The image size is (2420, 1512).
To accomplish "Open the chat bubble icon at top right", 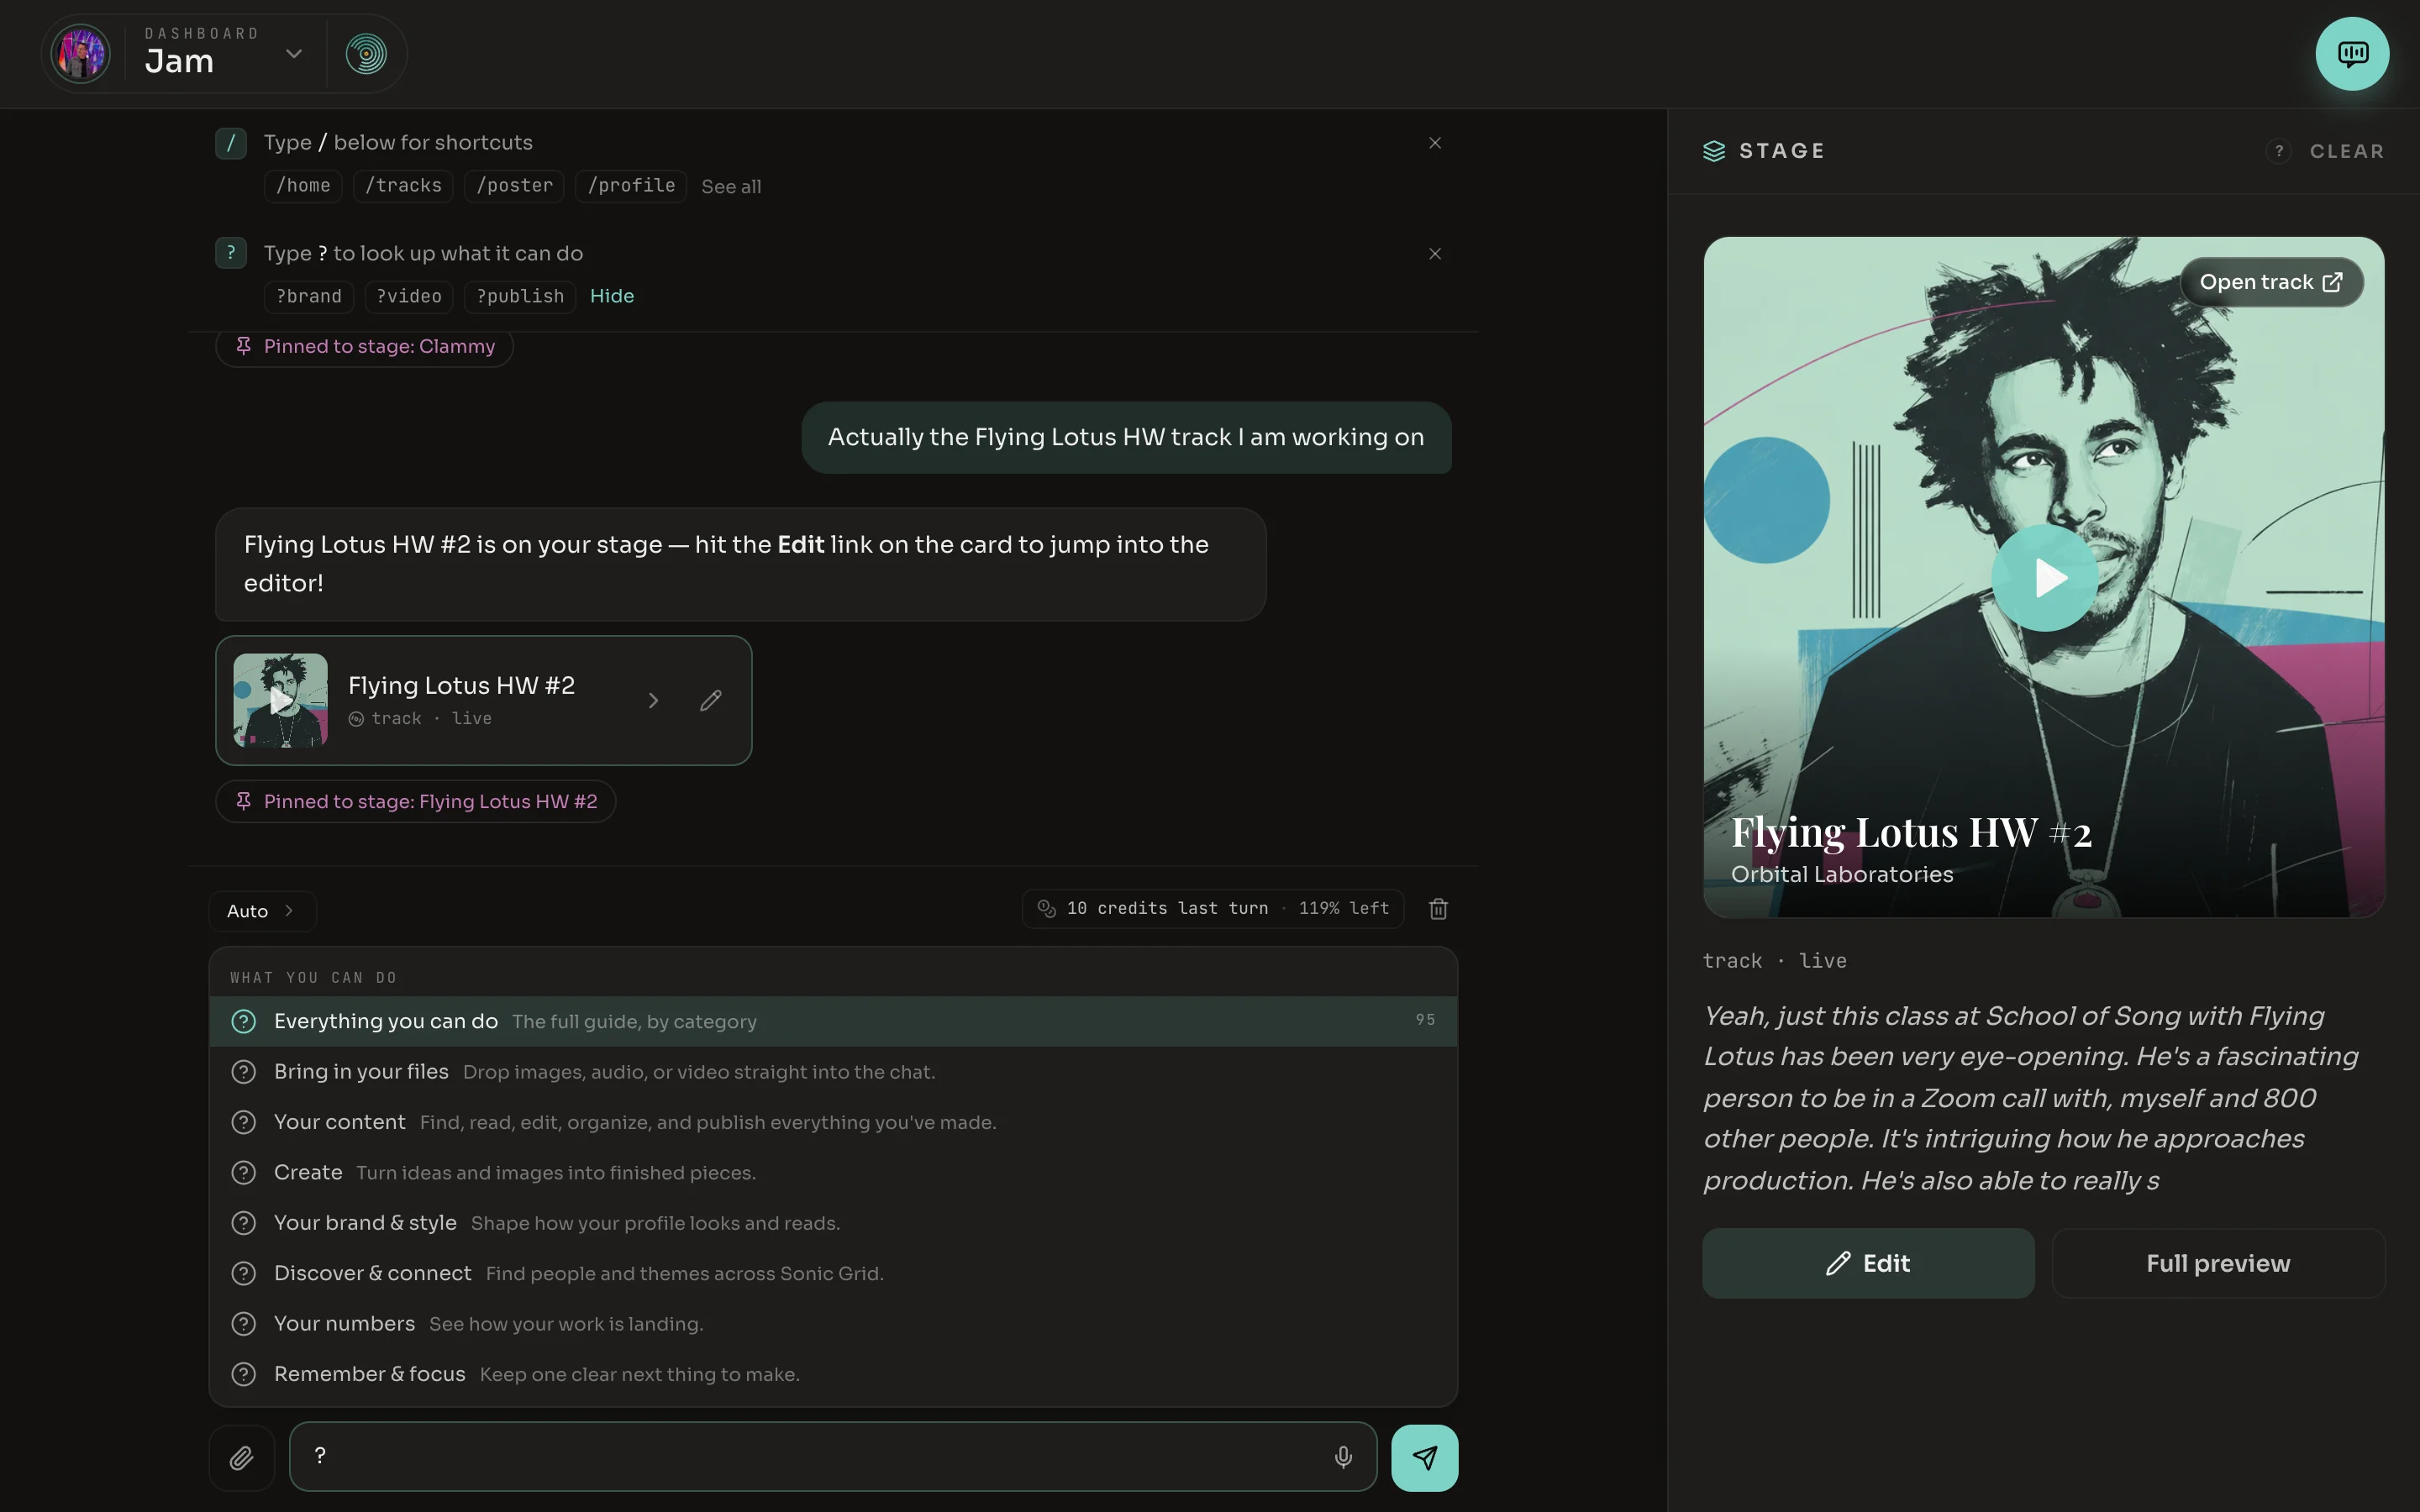I will point(2351,54).
